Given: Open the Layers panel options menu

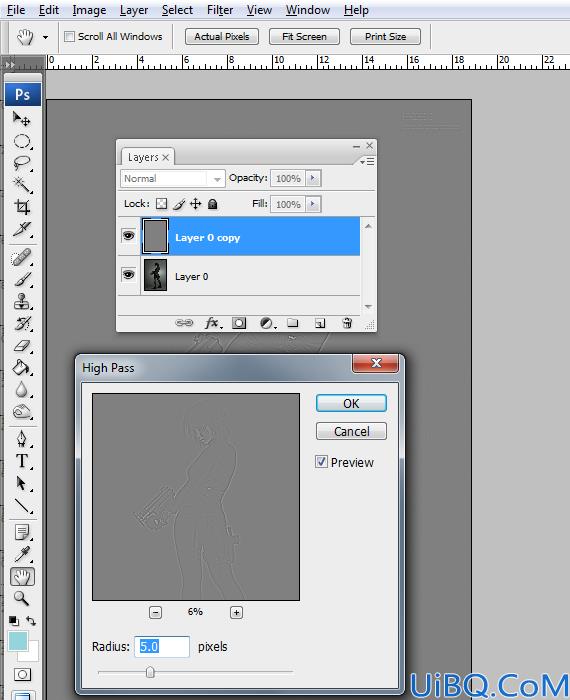Looking at the screenshot, I should coord(367,161).
